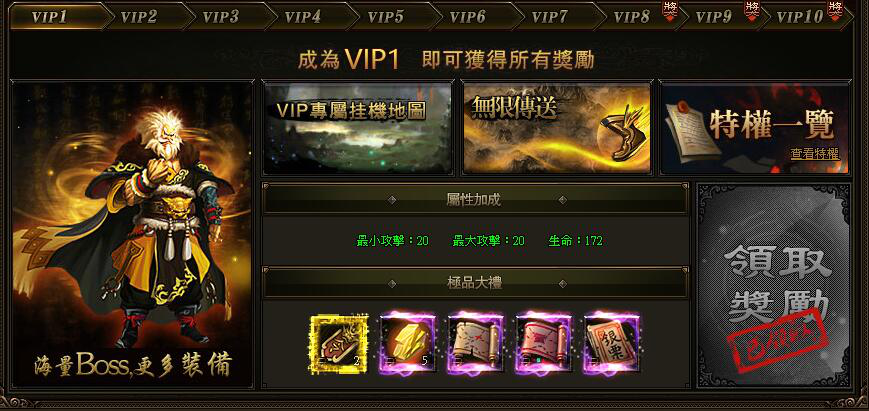Click the reward badge on VIP9 tab
This screenshot has height=411, width=869.
[752, 10]
